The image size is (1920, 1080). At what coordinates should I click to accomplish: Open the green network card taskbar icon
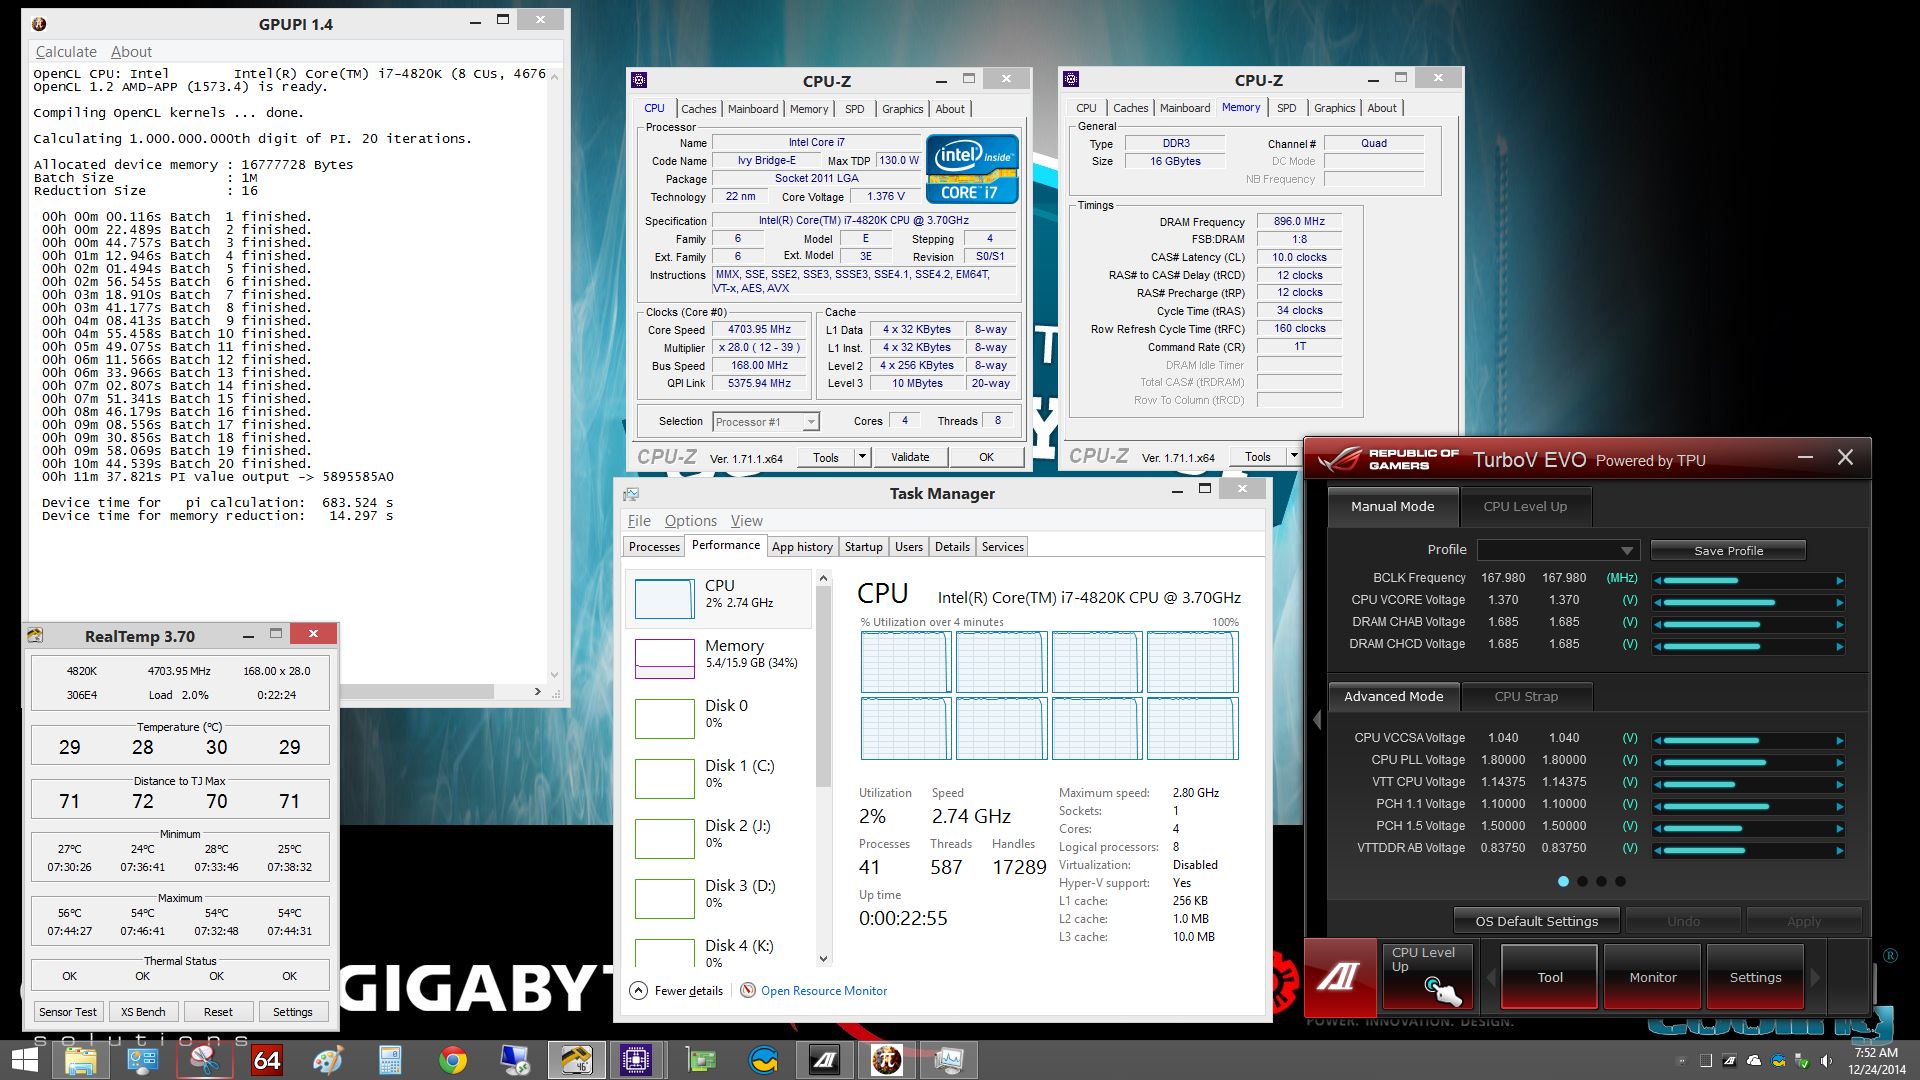coord(700,1060)
